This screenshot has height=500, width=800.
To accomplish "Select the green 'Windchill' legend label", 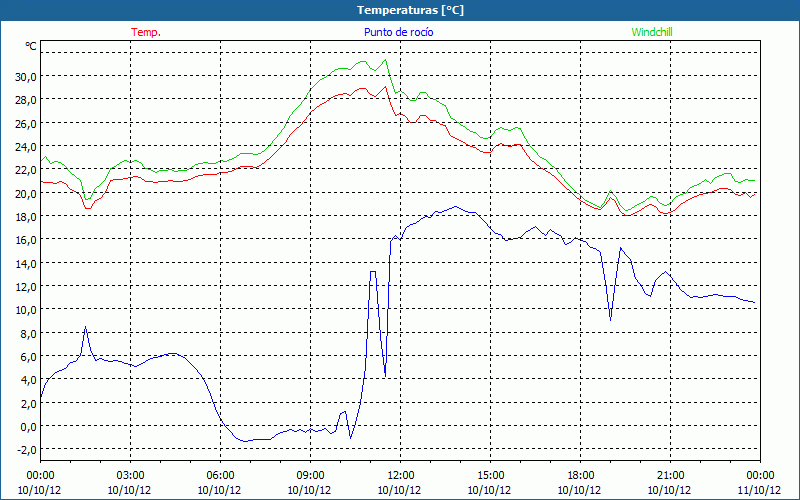I will pyautogui.click(x=652, y=32).
